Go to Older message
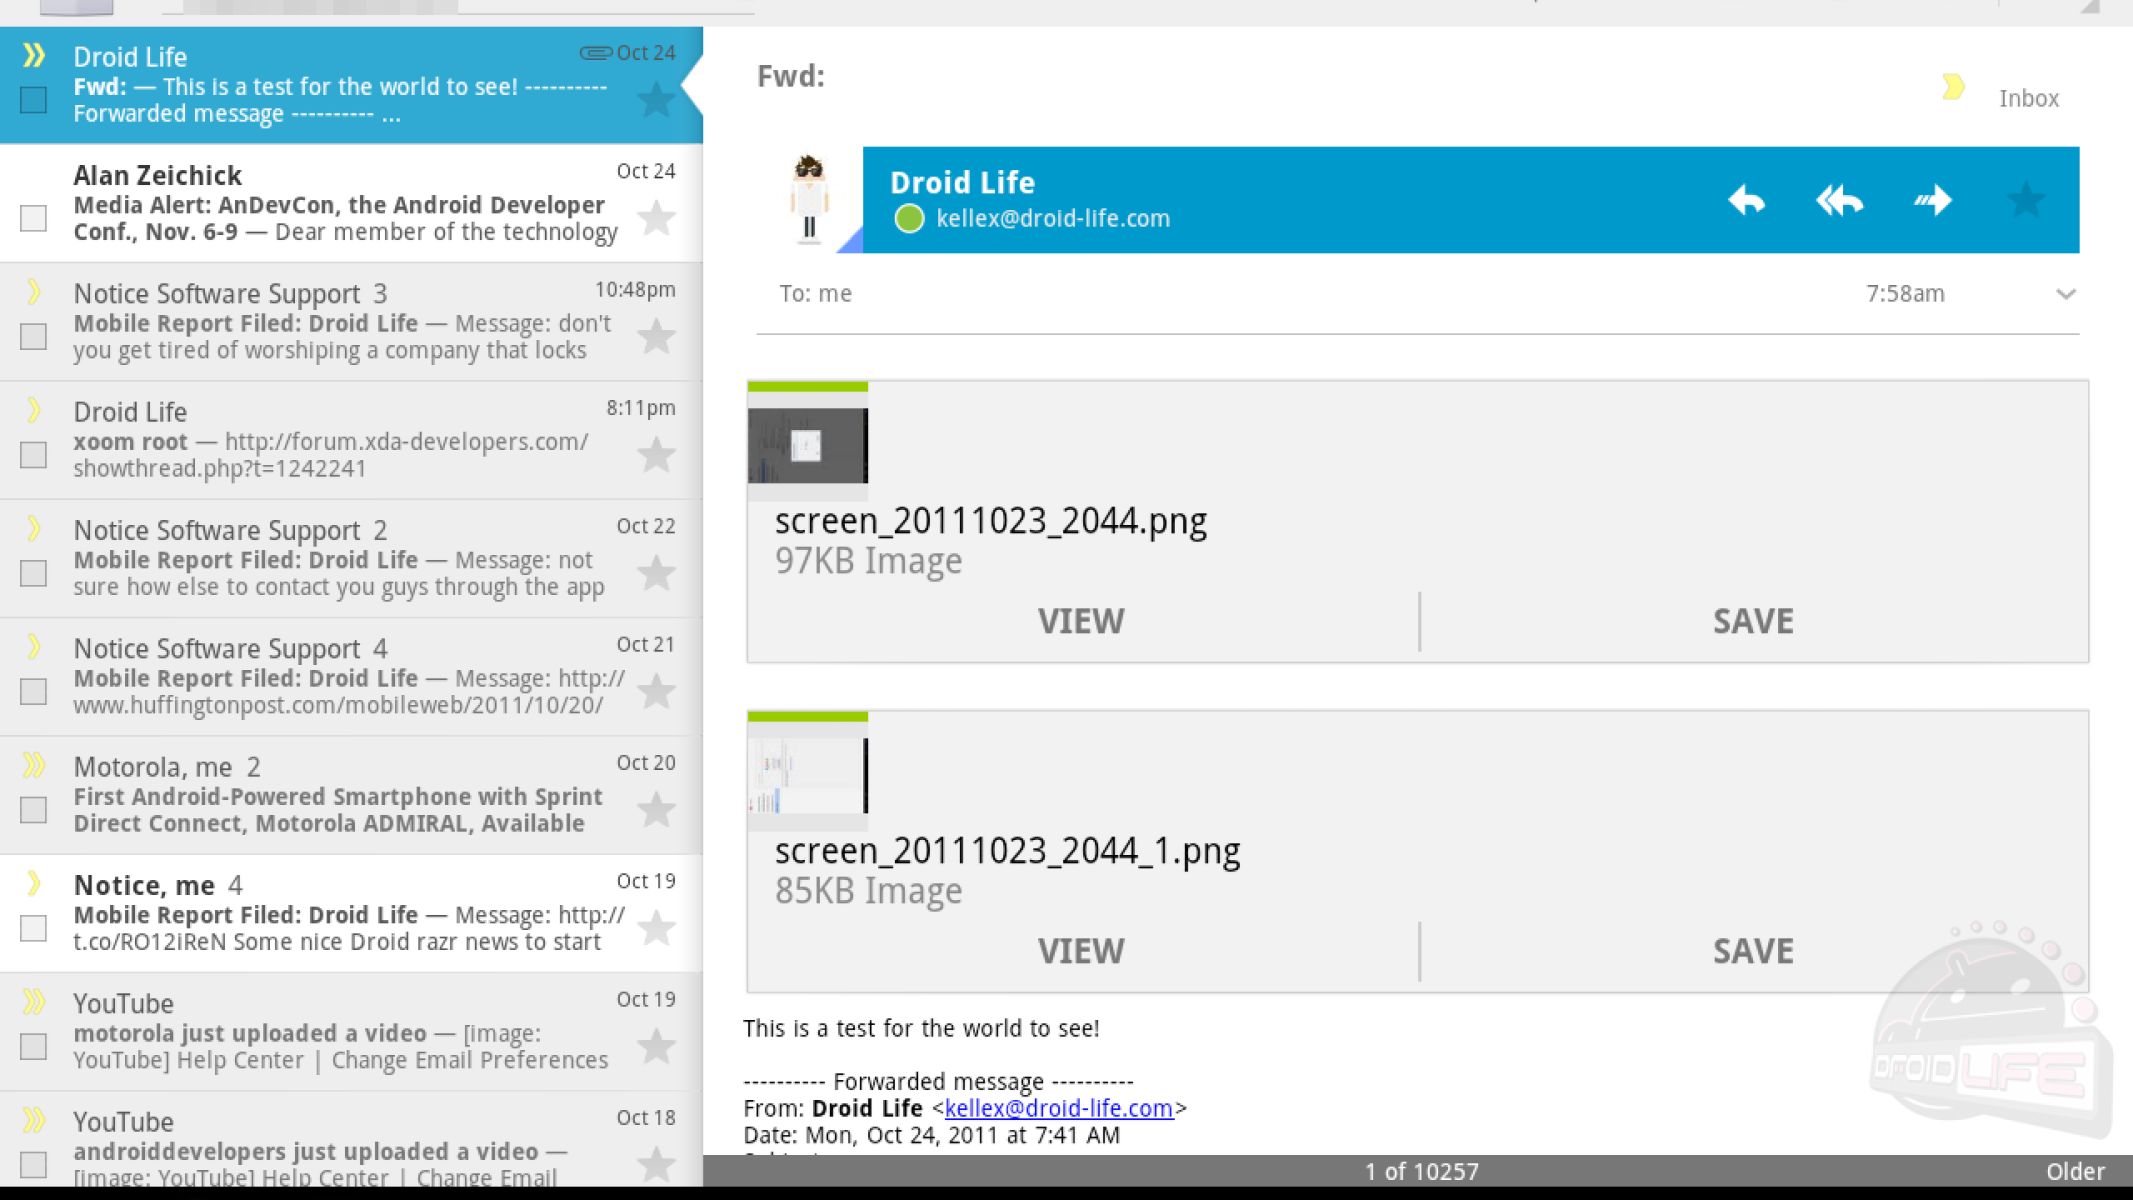This screenshot has height=1200, width=2133. 2075,1171
